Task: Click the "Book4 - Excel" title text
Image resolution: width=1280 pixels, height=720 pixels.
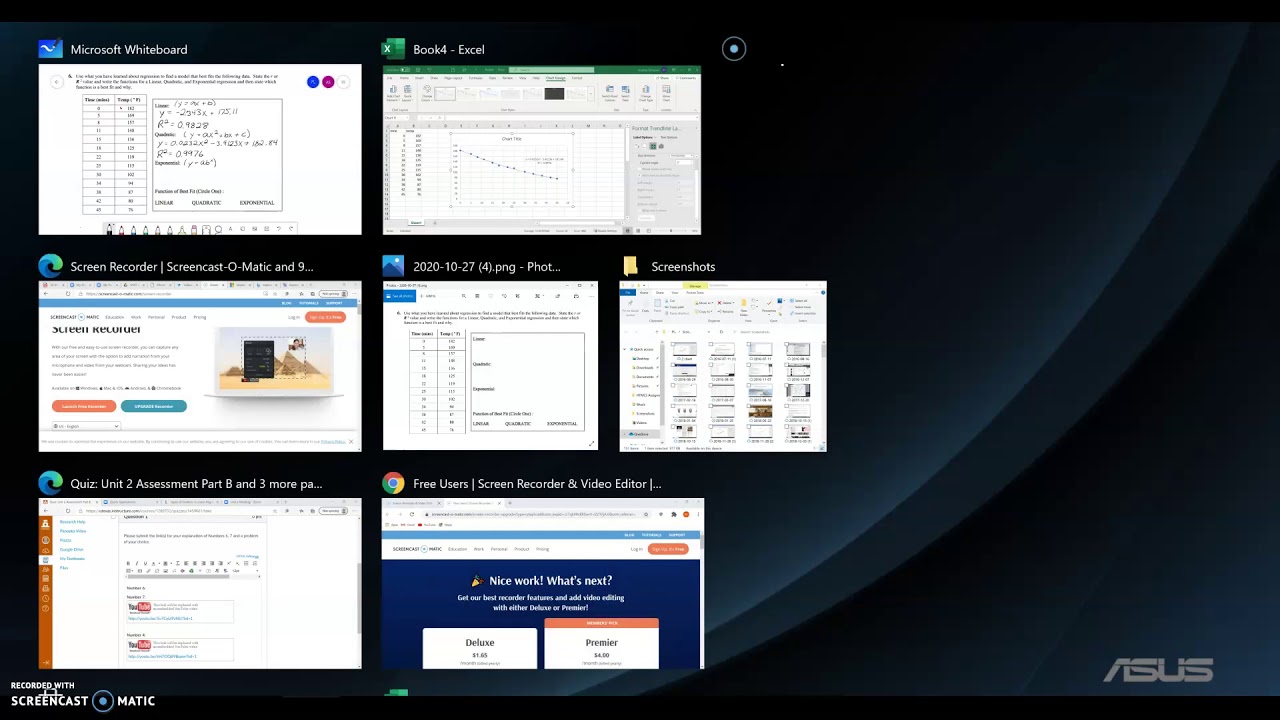Action: tap(449, 49)
